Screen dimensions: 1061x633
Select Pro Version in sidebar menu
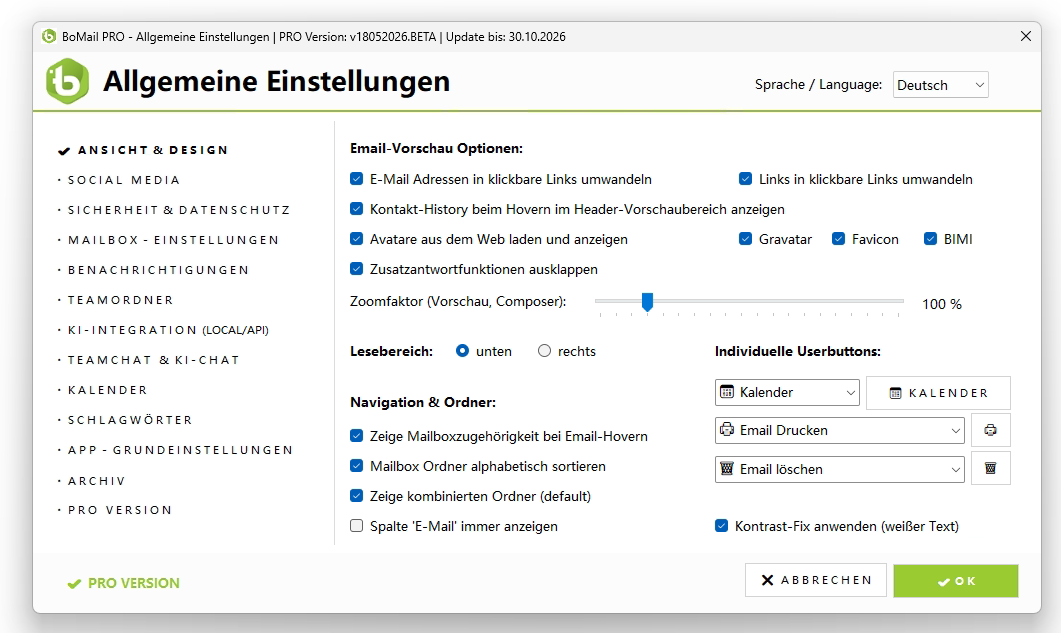(x=120, y=510)
